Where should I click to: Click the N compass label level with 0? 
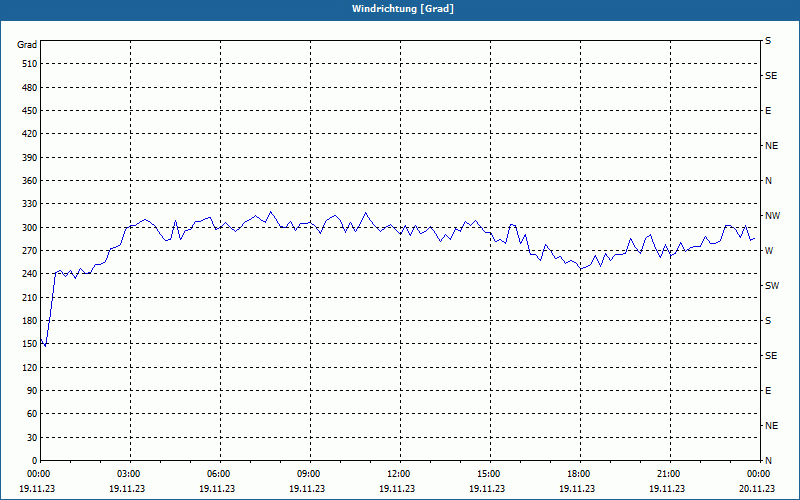coord(768,461)
